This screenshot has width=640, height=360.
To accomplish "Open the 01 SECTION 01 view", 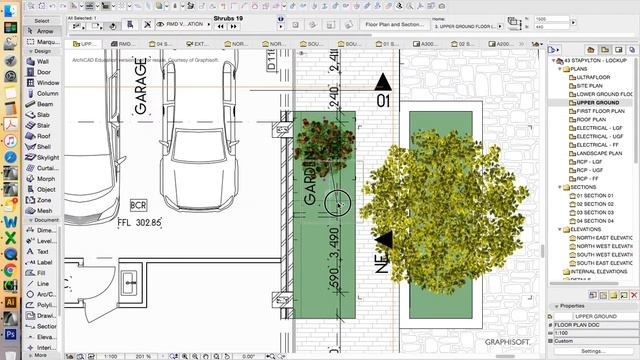I will tap(591, 196).
